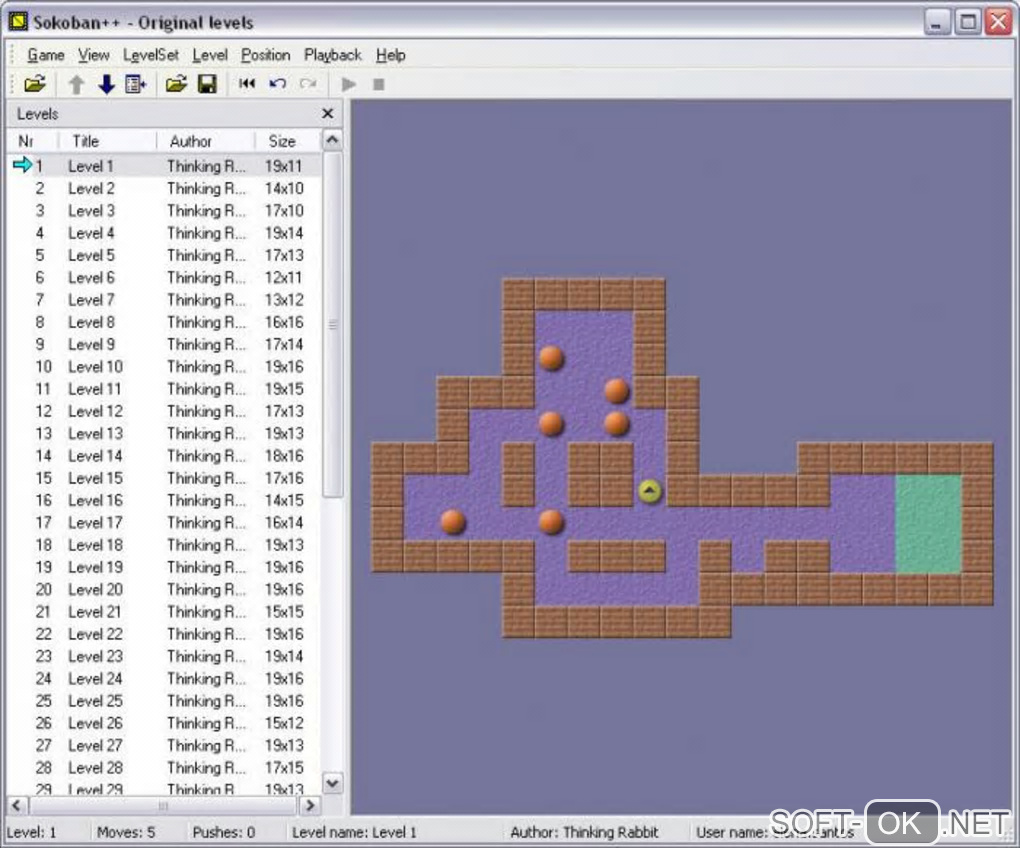Open the Playback menu
The height and width of the screenshot is (848, 1020).
(x=332, y=55)
